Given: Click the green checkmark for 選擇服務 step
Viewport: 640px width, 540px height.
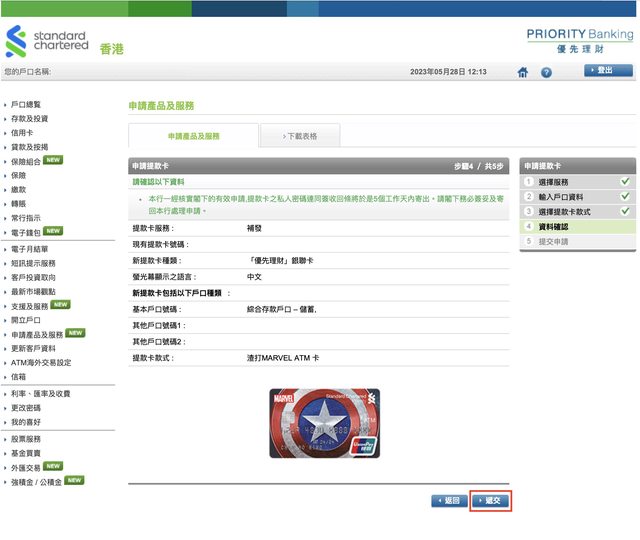Looking at the screenshot, I should (x=624, y=182).
